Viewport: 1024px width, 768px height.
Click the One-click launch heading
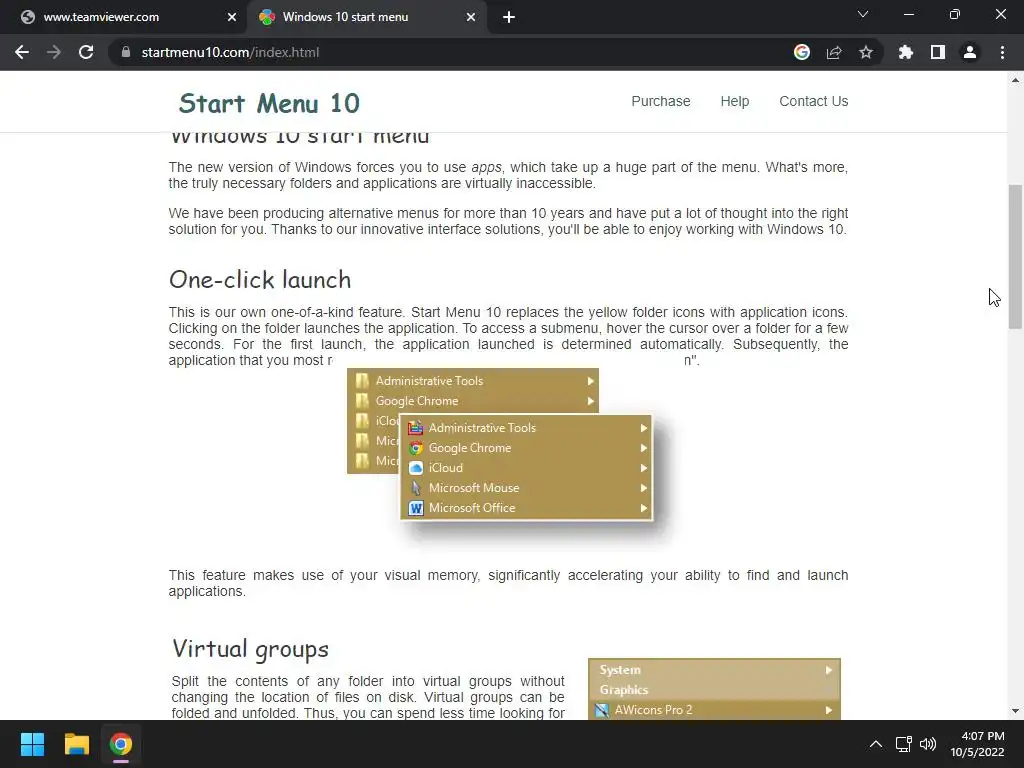click(260, 280)
